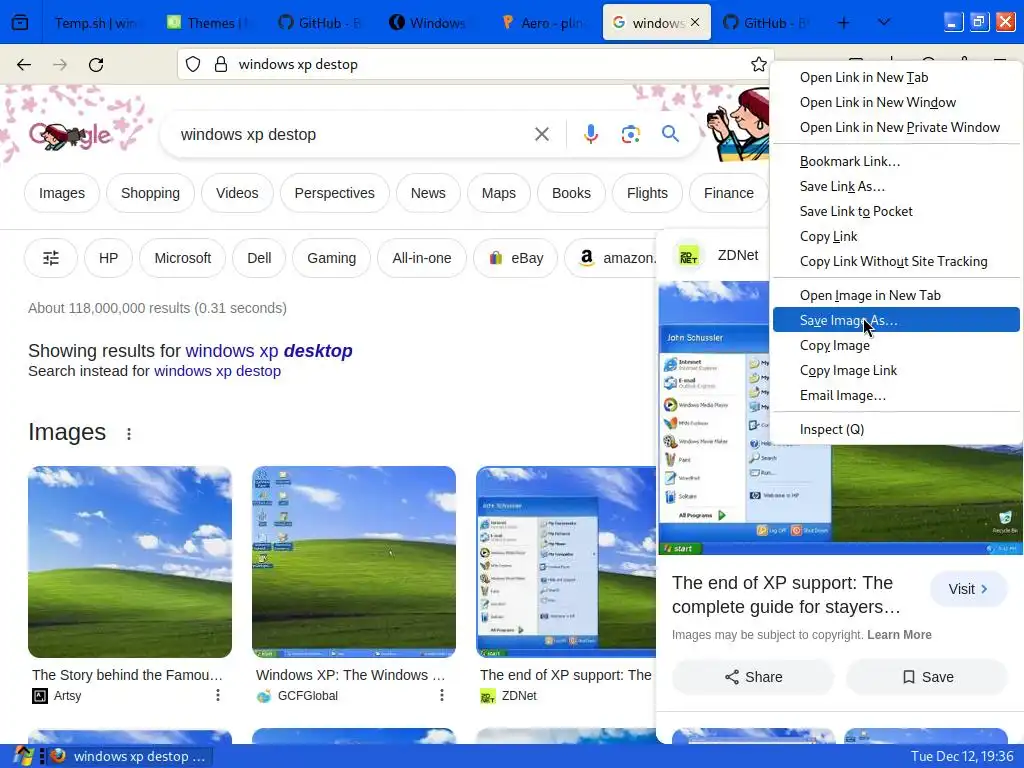Open more options for GCFGlobal result

441,696
